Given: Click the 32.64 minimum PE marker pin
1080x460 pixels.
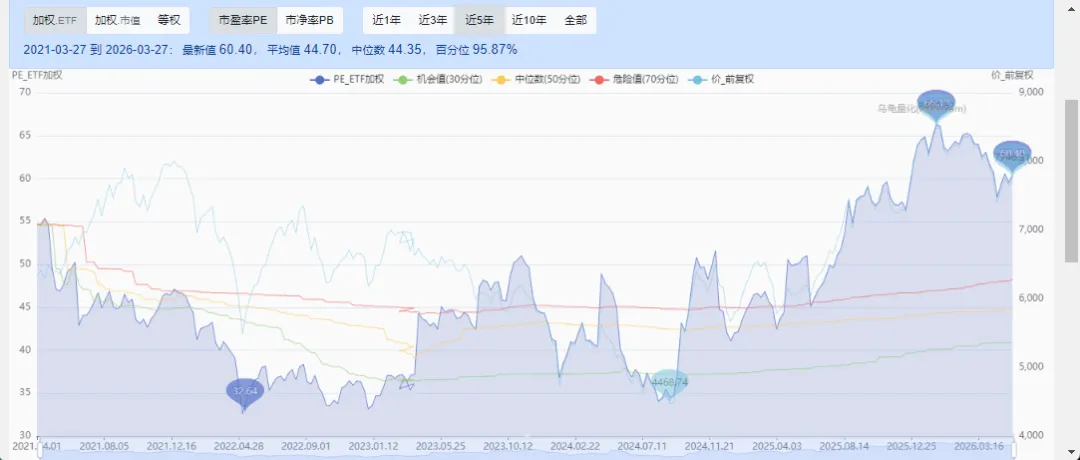Looking at the screenshot, I should coord(245,392).
